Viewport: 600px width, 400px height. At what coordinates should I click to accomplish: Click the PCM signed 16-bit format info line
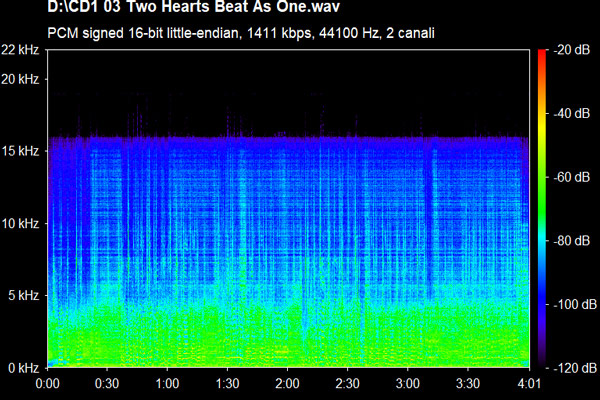[241, 33]
